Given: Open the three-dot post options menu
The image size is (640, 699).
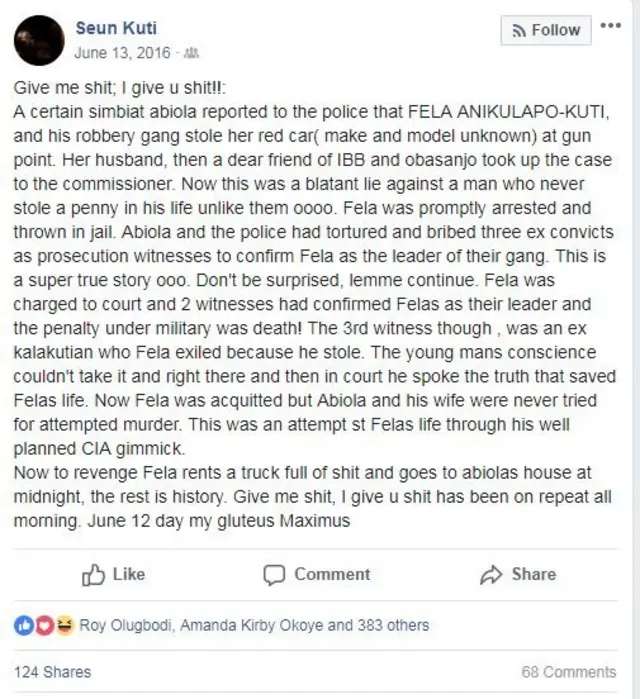Looking at the screenshot, I should (x=610, y=25).
